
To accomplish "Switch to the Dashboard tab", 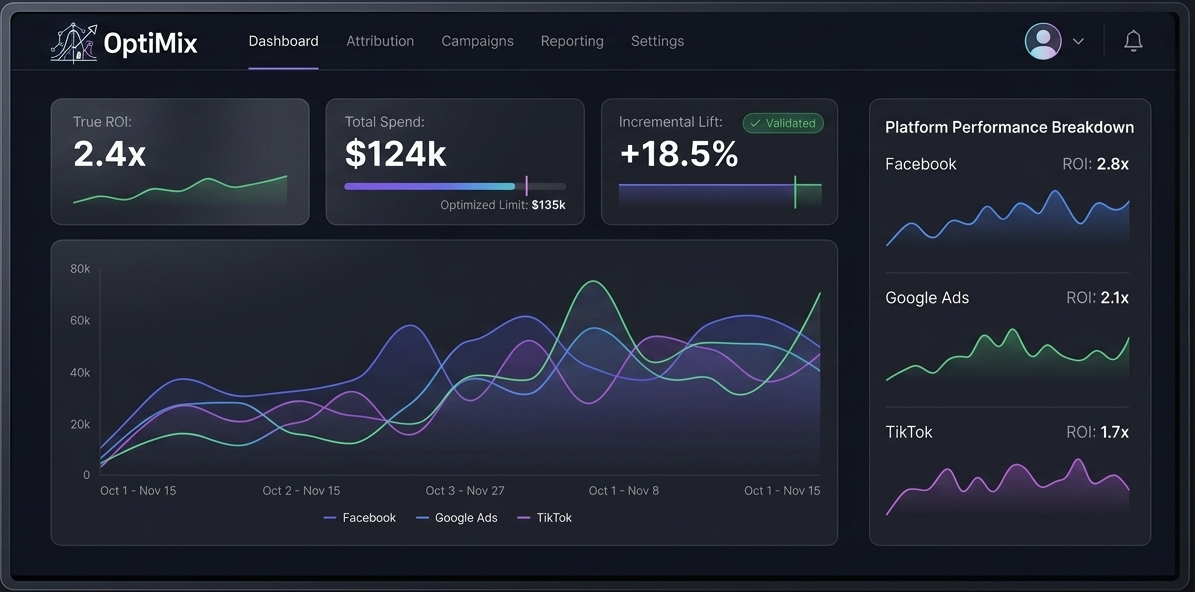I will (284, 41).
